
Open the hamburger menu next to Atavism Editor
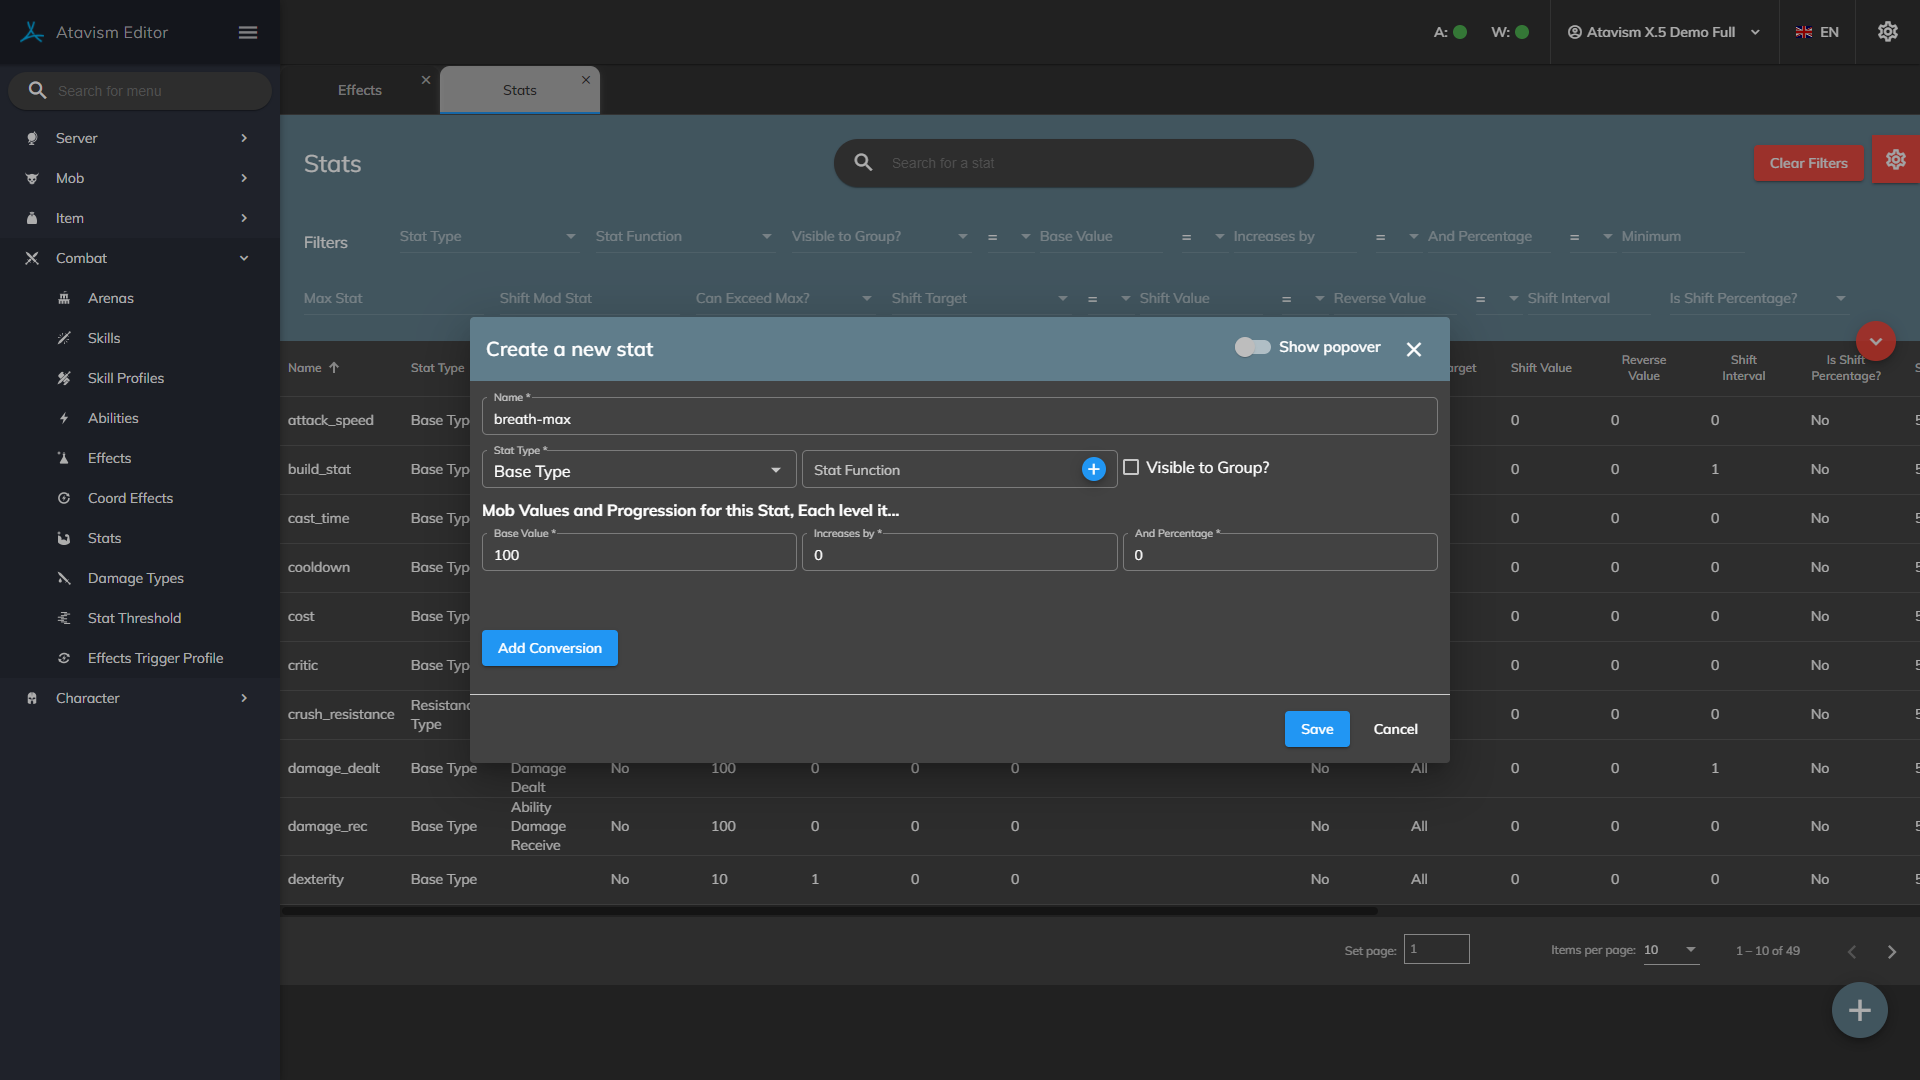(x=248, y=32)
